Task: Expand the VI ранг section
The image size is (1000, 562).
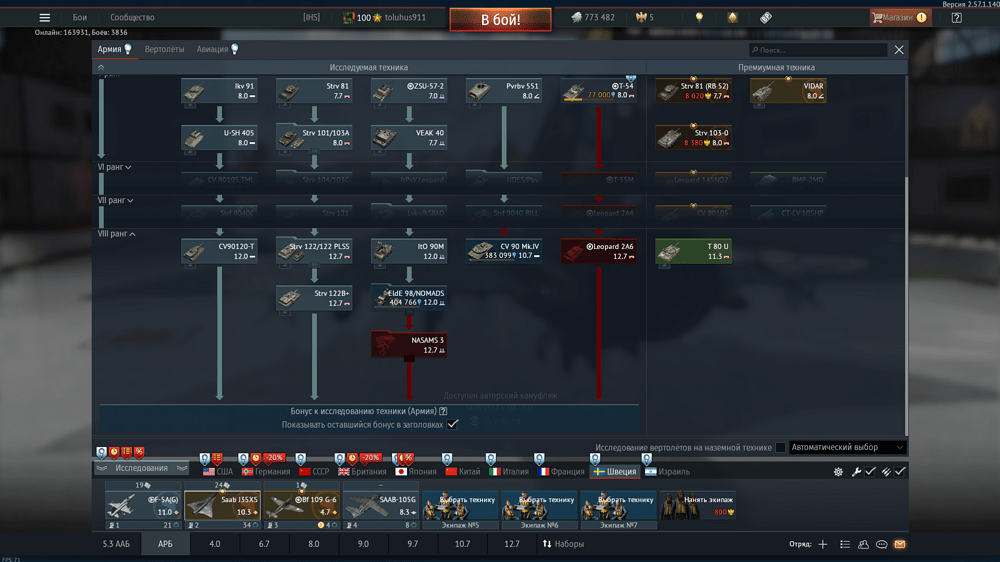Action: tap(115, 167)
